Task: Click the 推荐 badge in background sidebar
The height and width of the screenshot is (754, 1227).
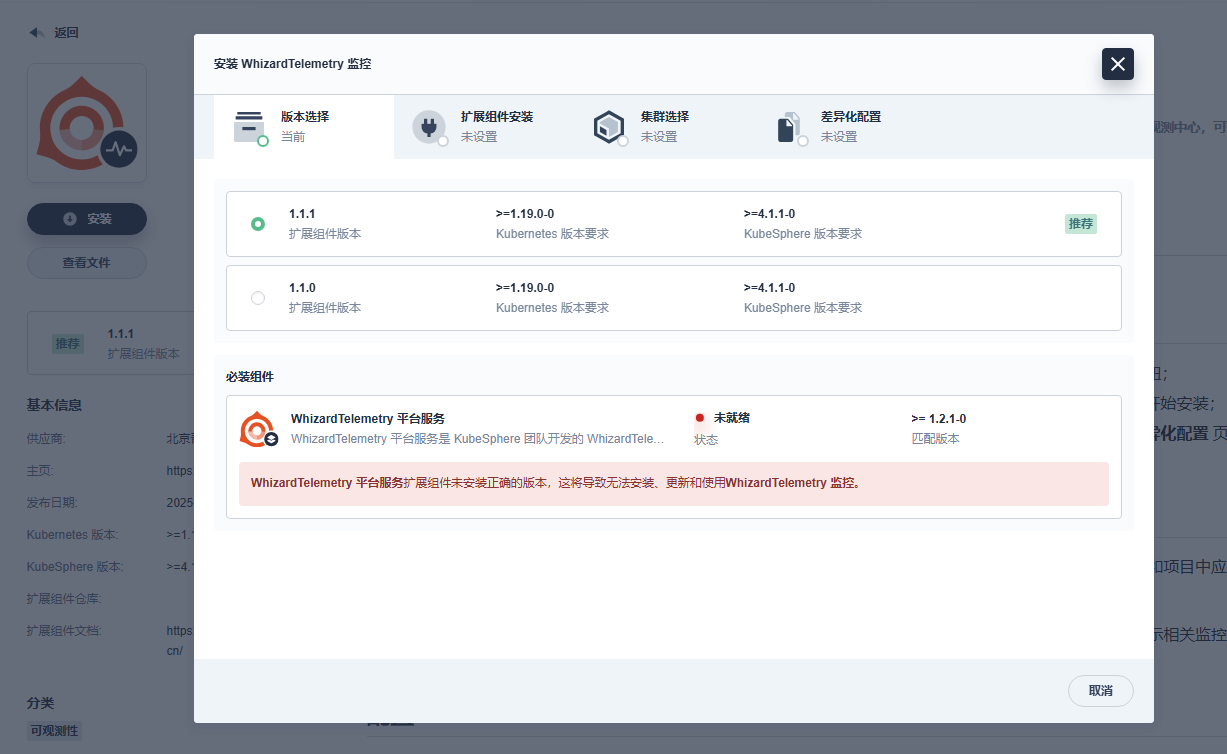Action: click(68, 343)
